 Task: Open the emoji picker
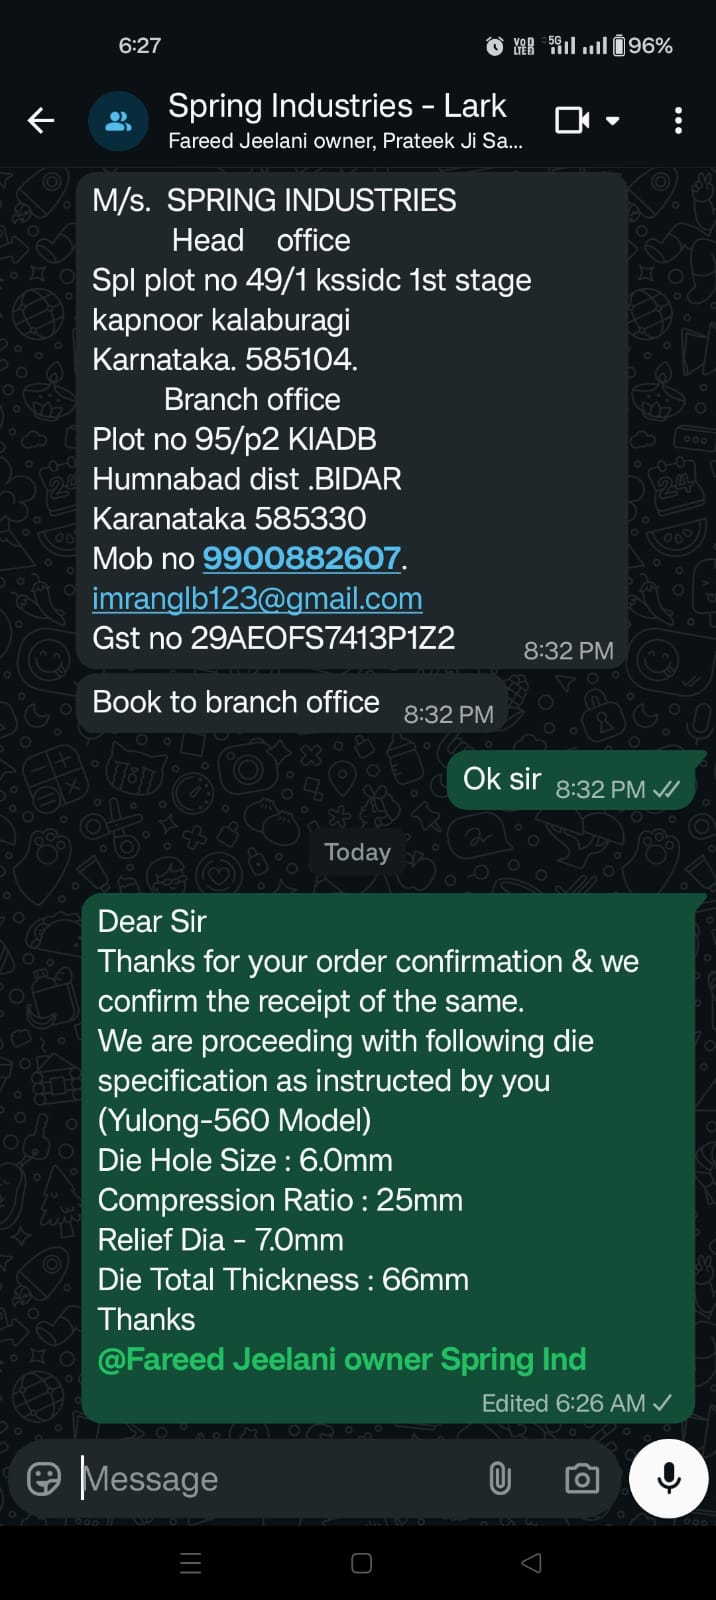(x=44, y=1478)
